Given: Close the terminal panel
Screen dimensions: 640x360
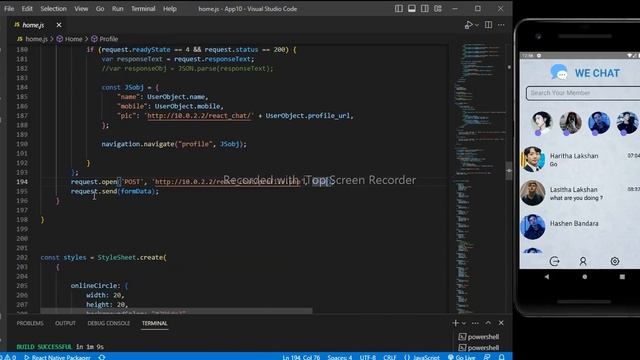Looking at the screenshot, I should pyautogui.click(x=501, y=323).
